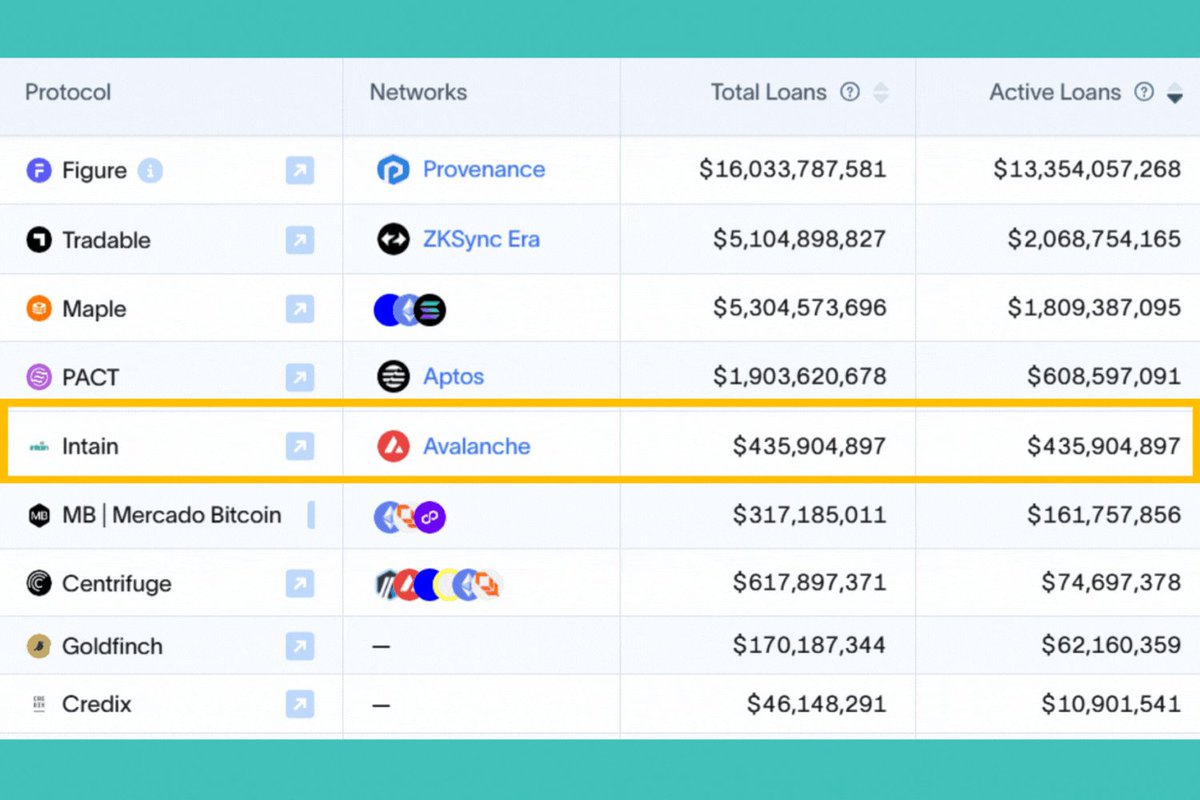Click the MB Mercado Bitcoin logo
Screen dimensions: 1200x800
pos(39,516)
